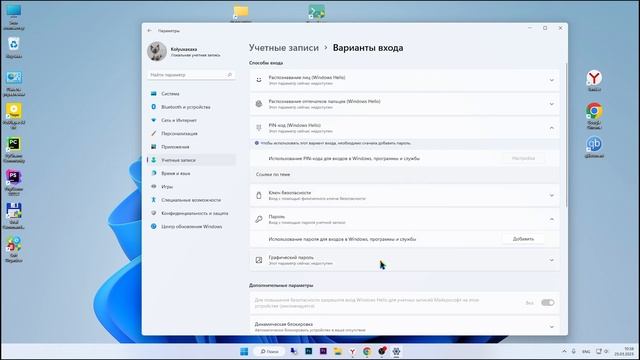Click the red round app taskbar icon
This screenshot has width=640, height=360.
click(x=382, y=351)
